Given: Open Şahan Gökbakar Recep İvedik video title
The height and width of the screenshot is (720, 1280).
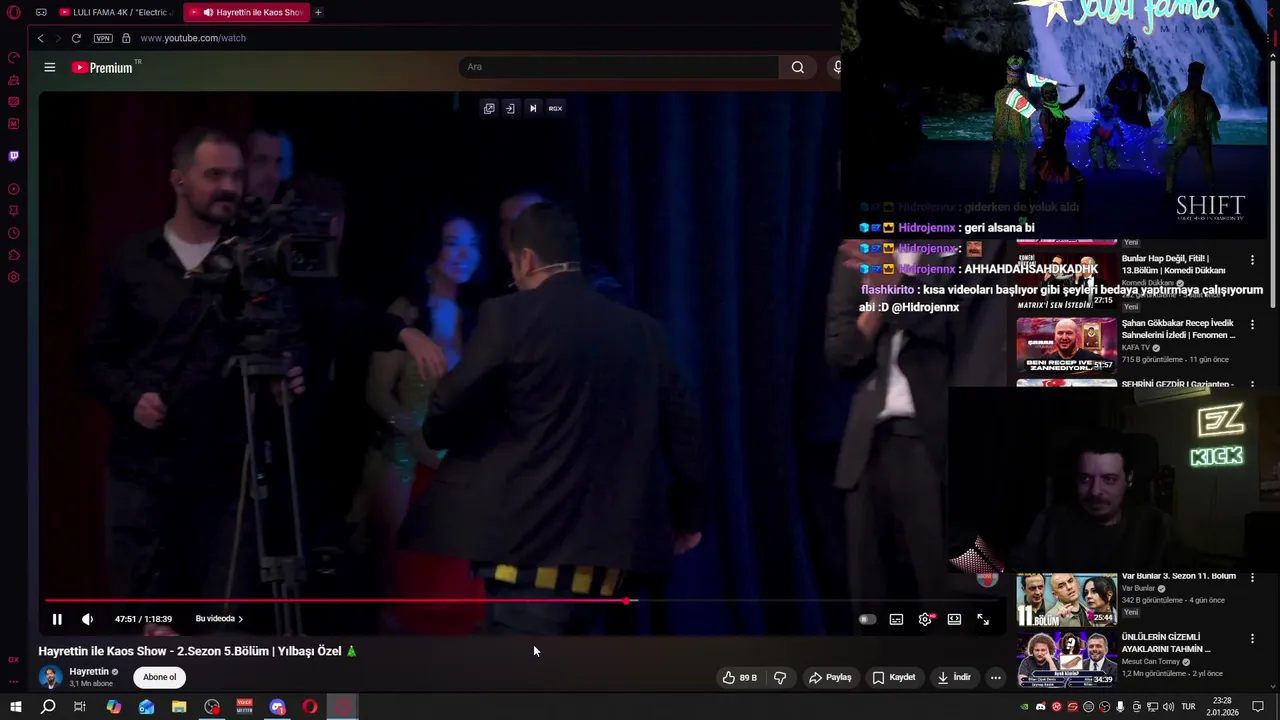Looking at the screenshot, I should point(1178,329).
